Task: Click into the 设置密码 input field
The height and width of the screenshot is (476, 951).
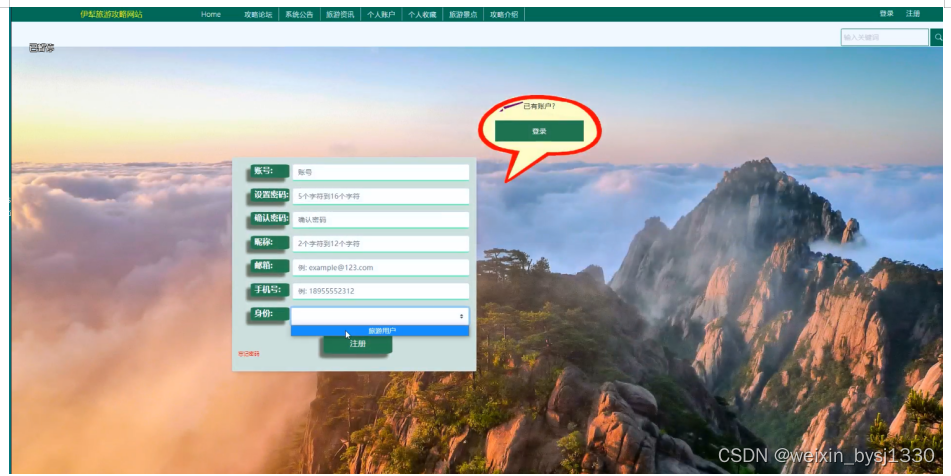Action: (x=380, y=196)
